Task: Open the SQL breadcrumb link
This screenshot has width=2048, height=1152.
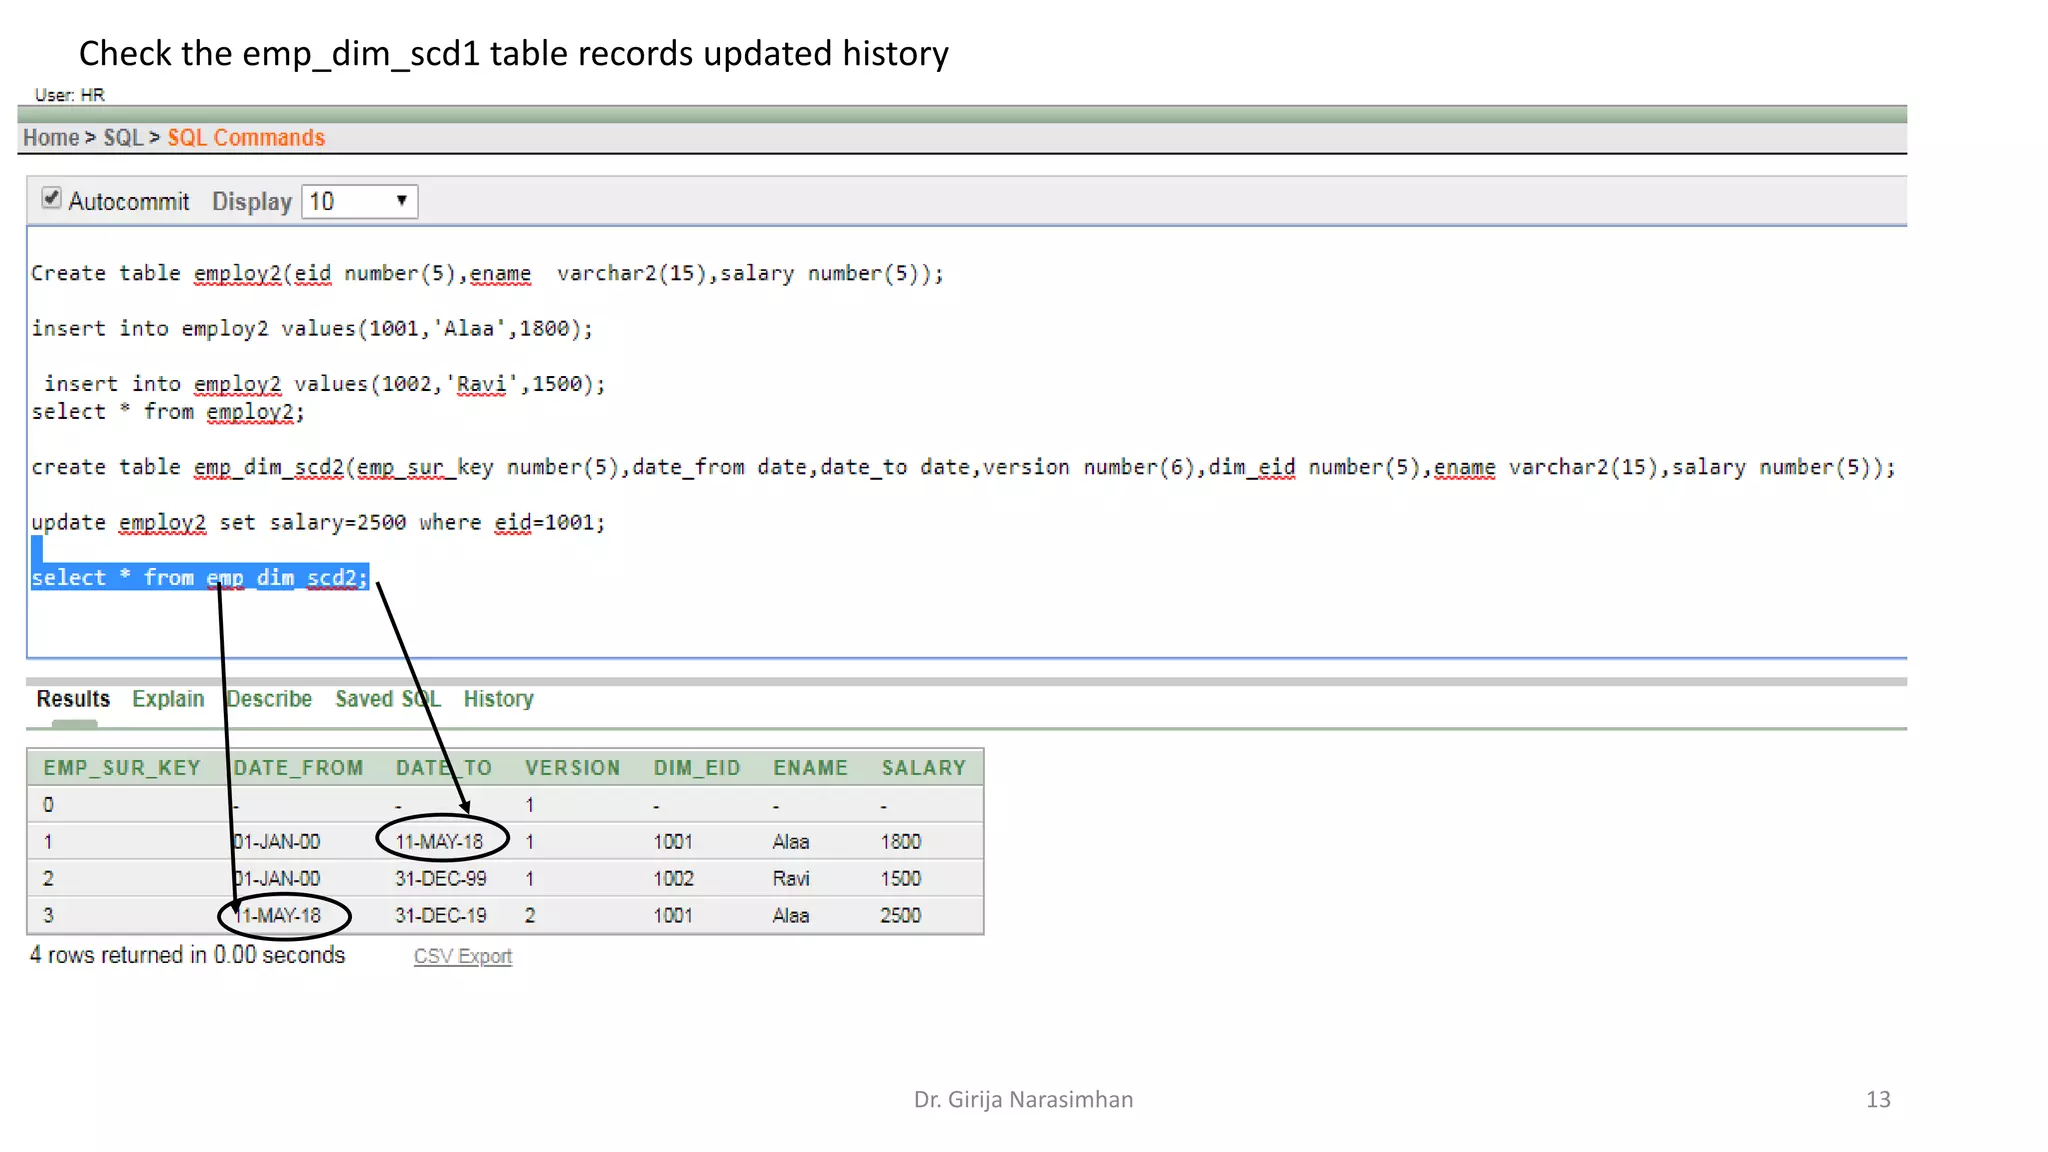Action: pyautogui.click(x=124, y=138)
